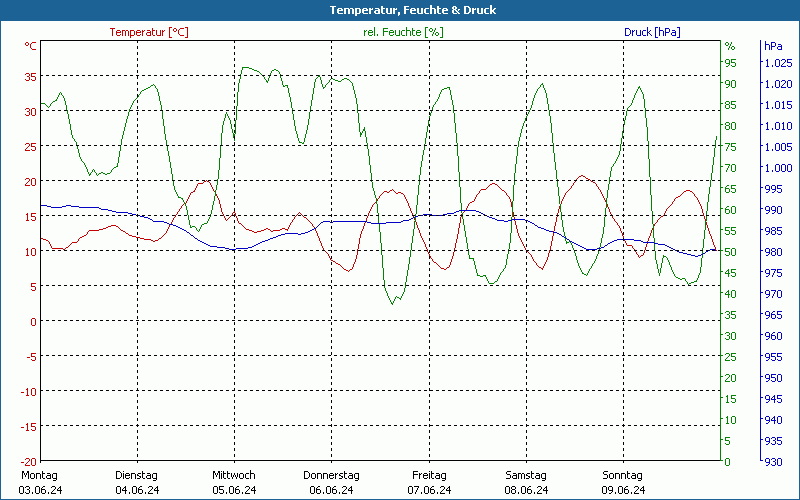Click the '%' unit label on humidity axis
Image resolution: width=800 pixels, height=500 pixels.
coord(730,46)
